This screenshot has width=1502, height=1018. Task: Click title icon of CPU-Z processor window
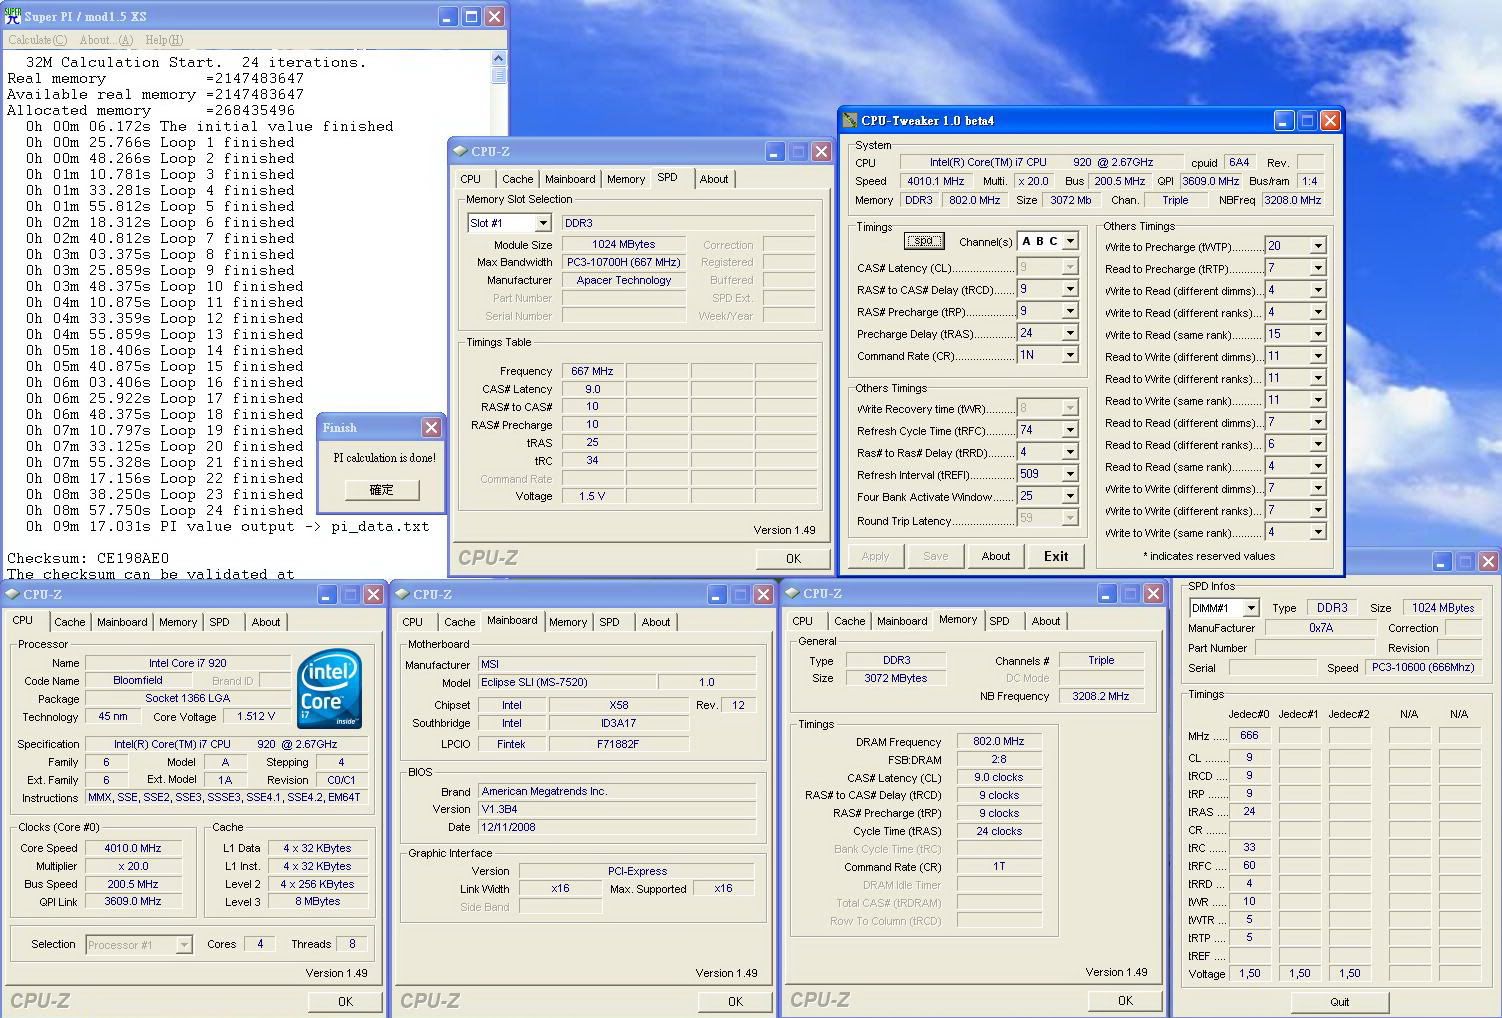(12, 594)
